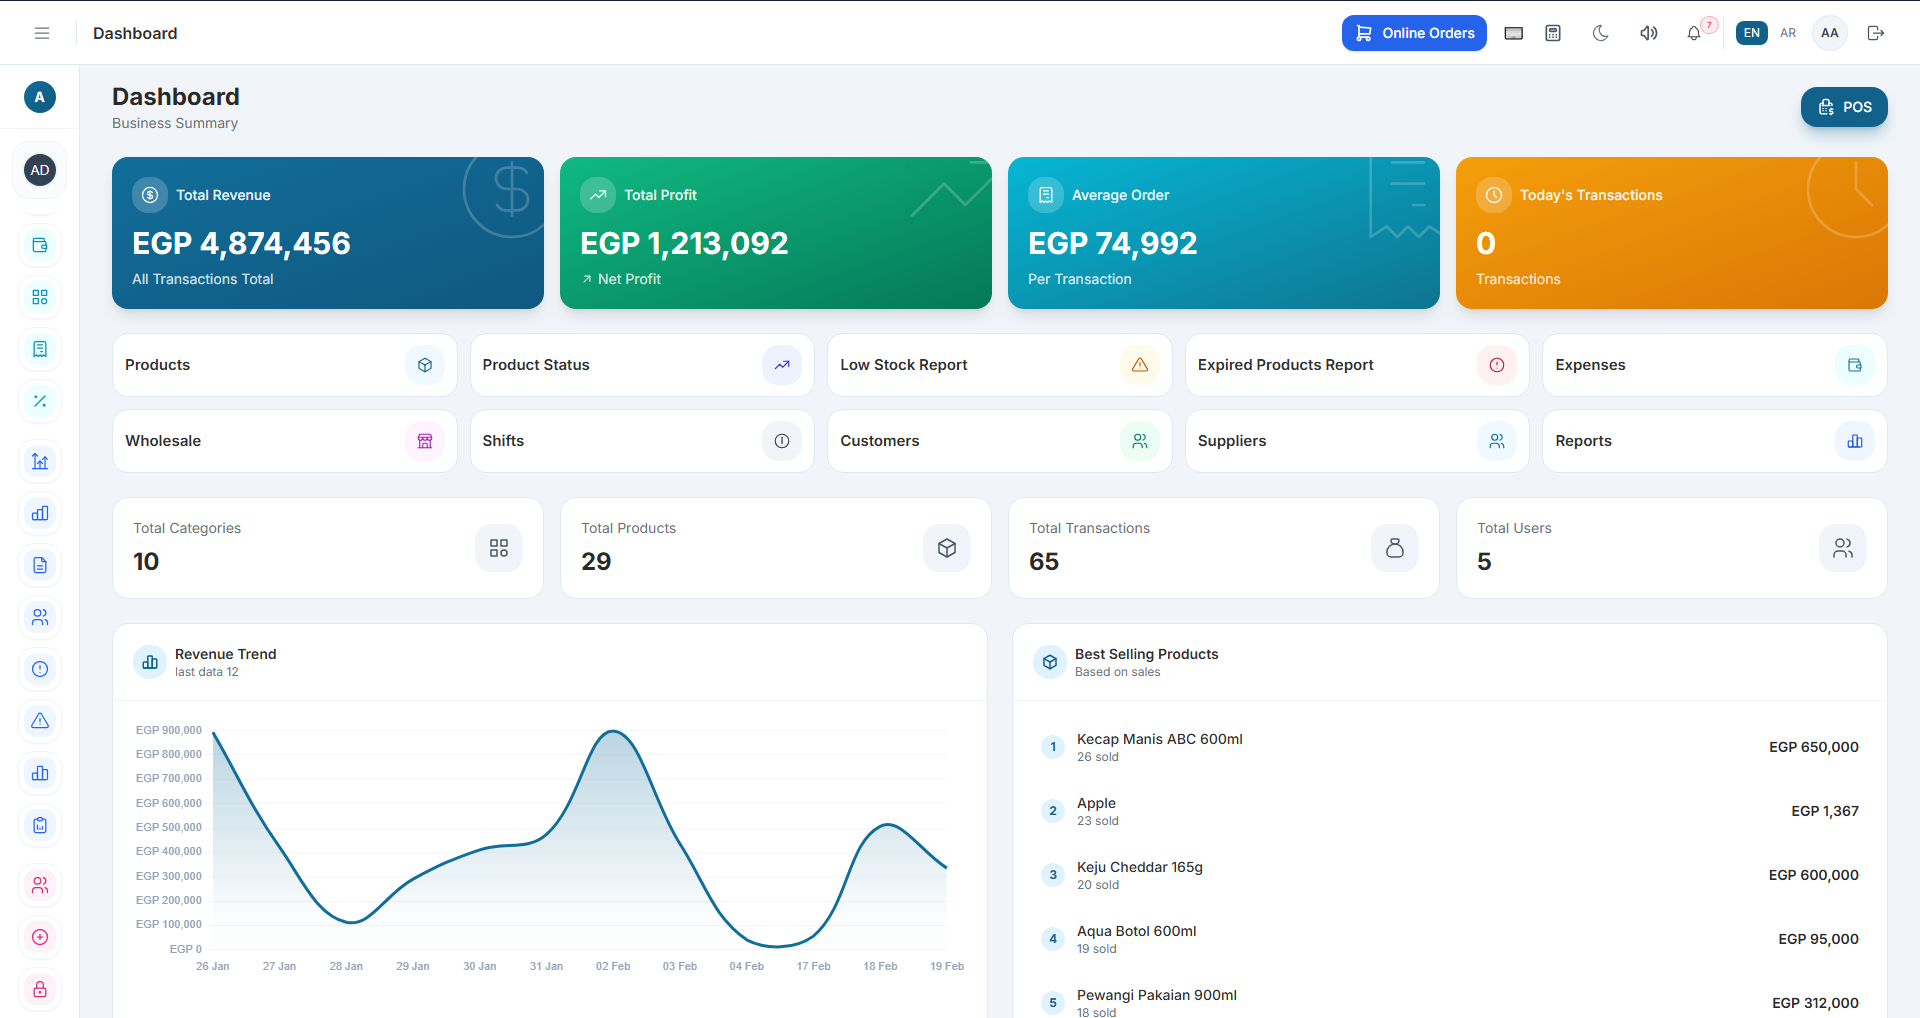Open the AA user avatar menu
This screenshot has width=1920, height=1018.
[1830, 33]
